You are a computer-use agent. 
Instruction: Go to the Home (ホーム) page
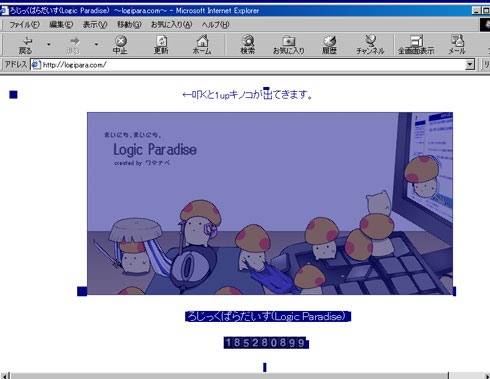(202, 45)
